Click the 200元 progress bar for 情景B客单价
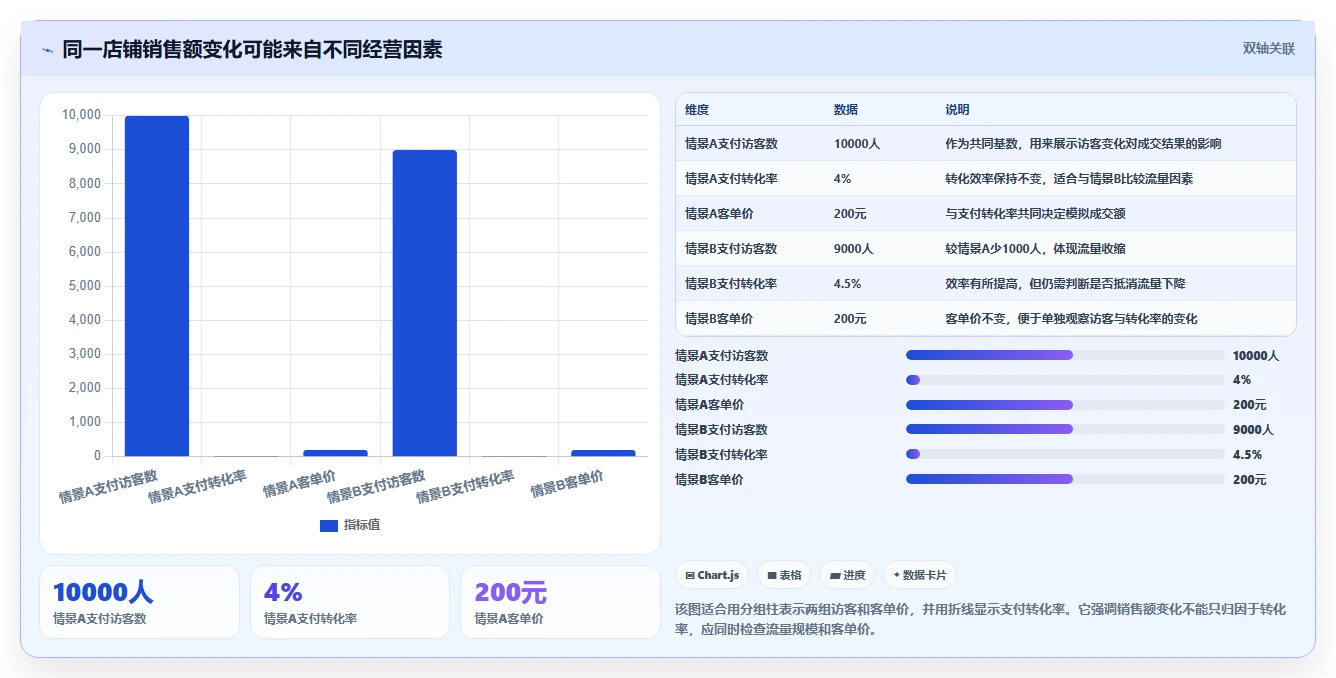Image resolution: width=1336 pixels, height=678 pixels. tap(1065, 479)
